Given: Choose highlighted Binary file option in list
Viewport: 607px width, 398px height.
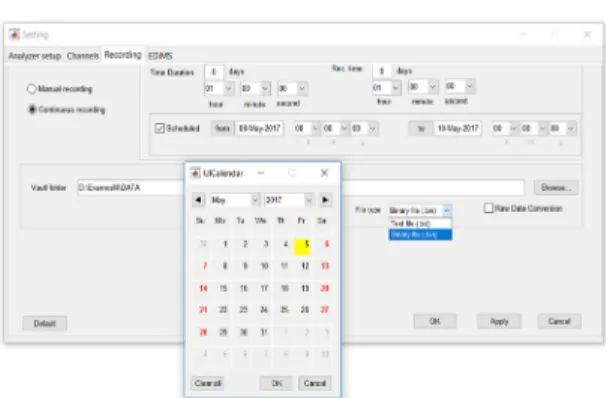Looking at the screenshot, I should click(420, 235).
